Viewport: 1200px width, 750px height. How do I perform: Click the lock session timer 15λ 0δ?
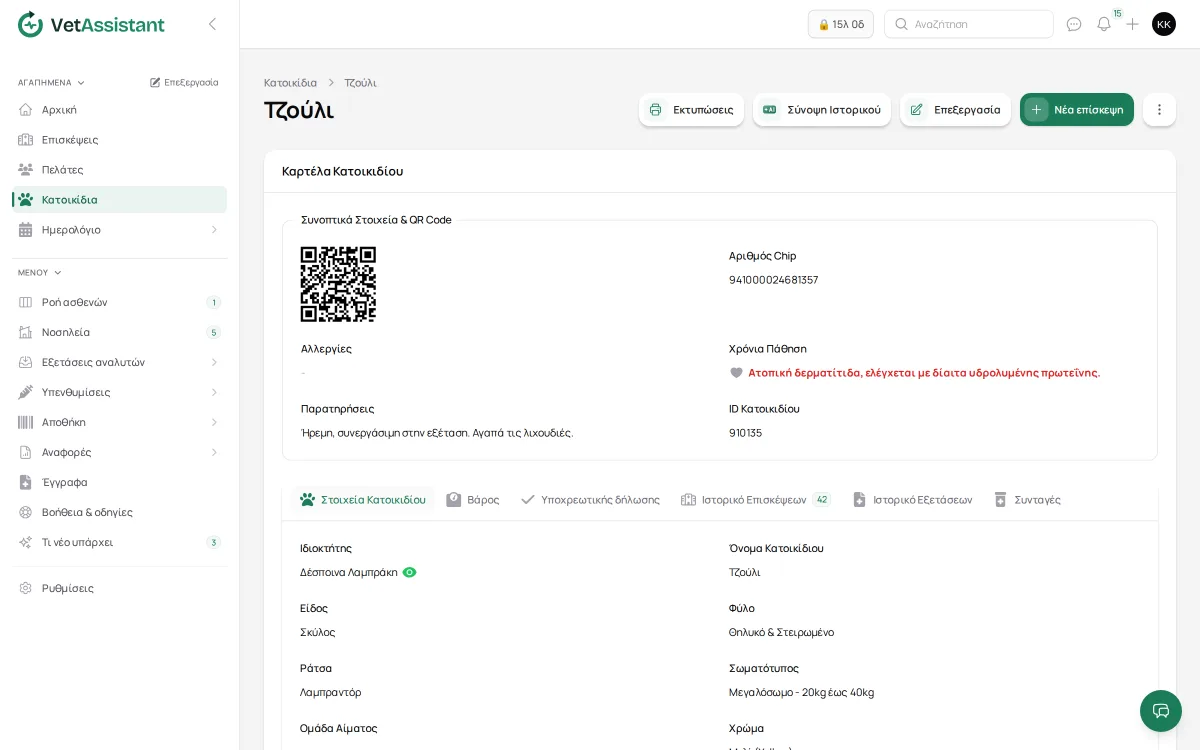[x=841, y=24]
